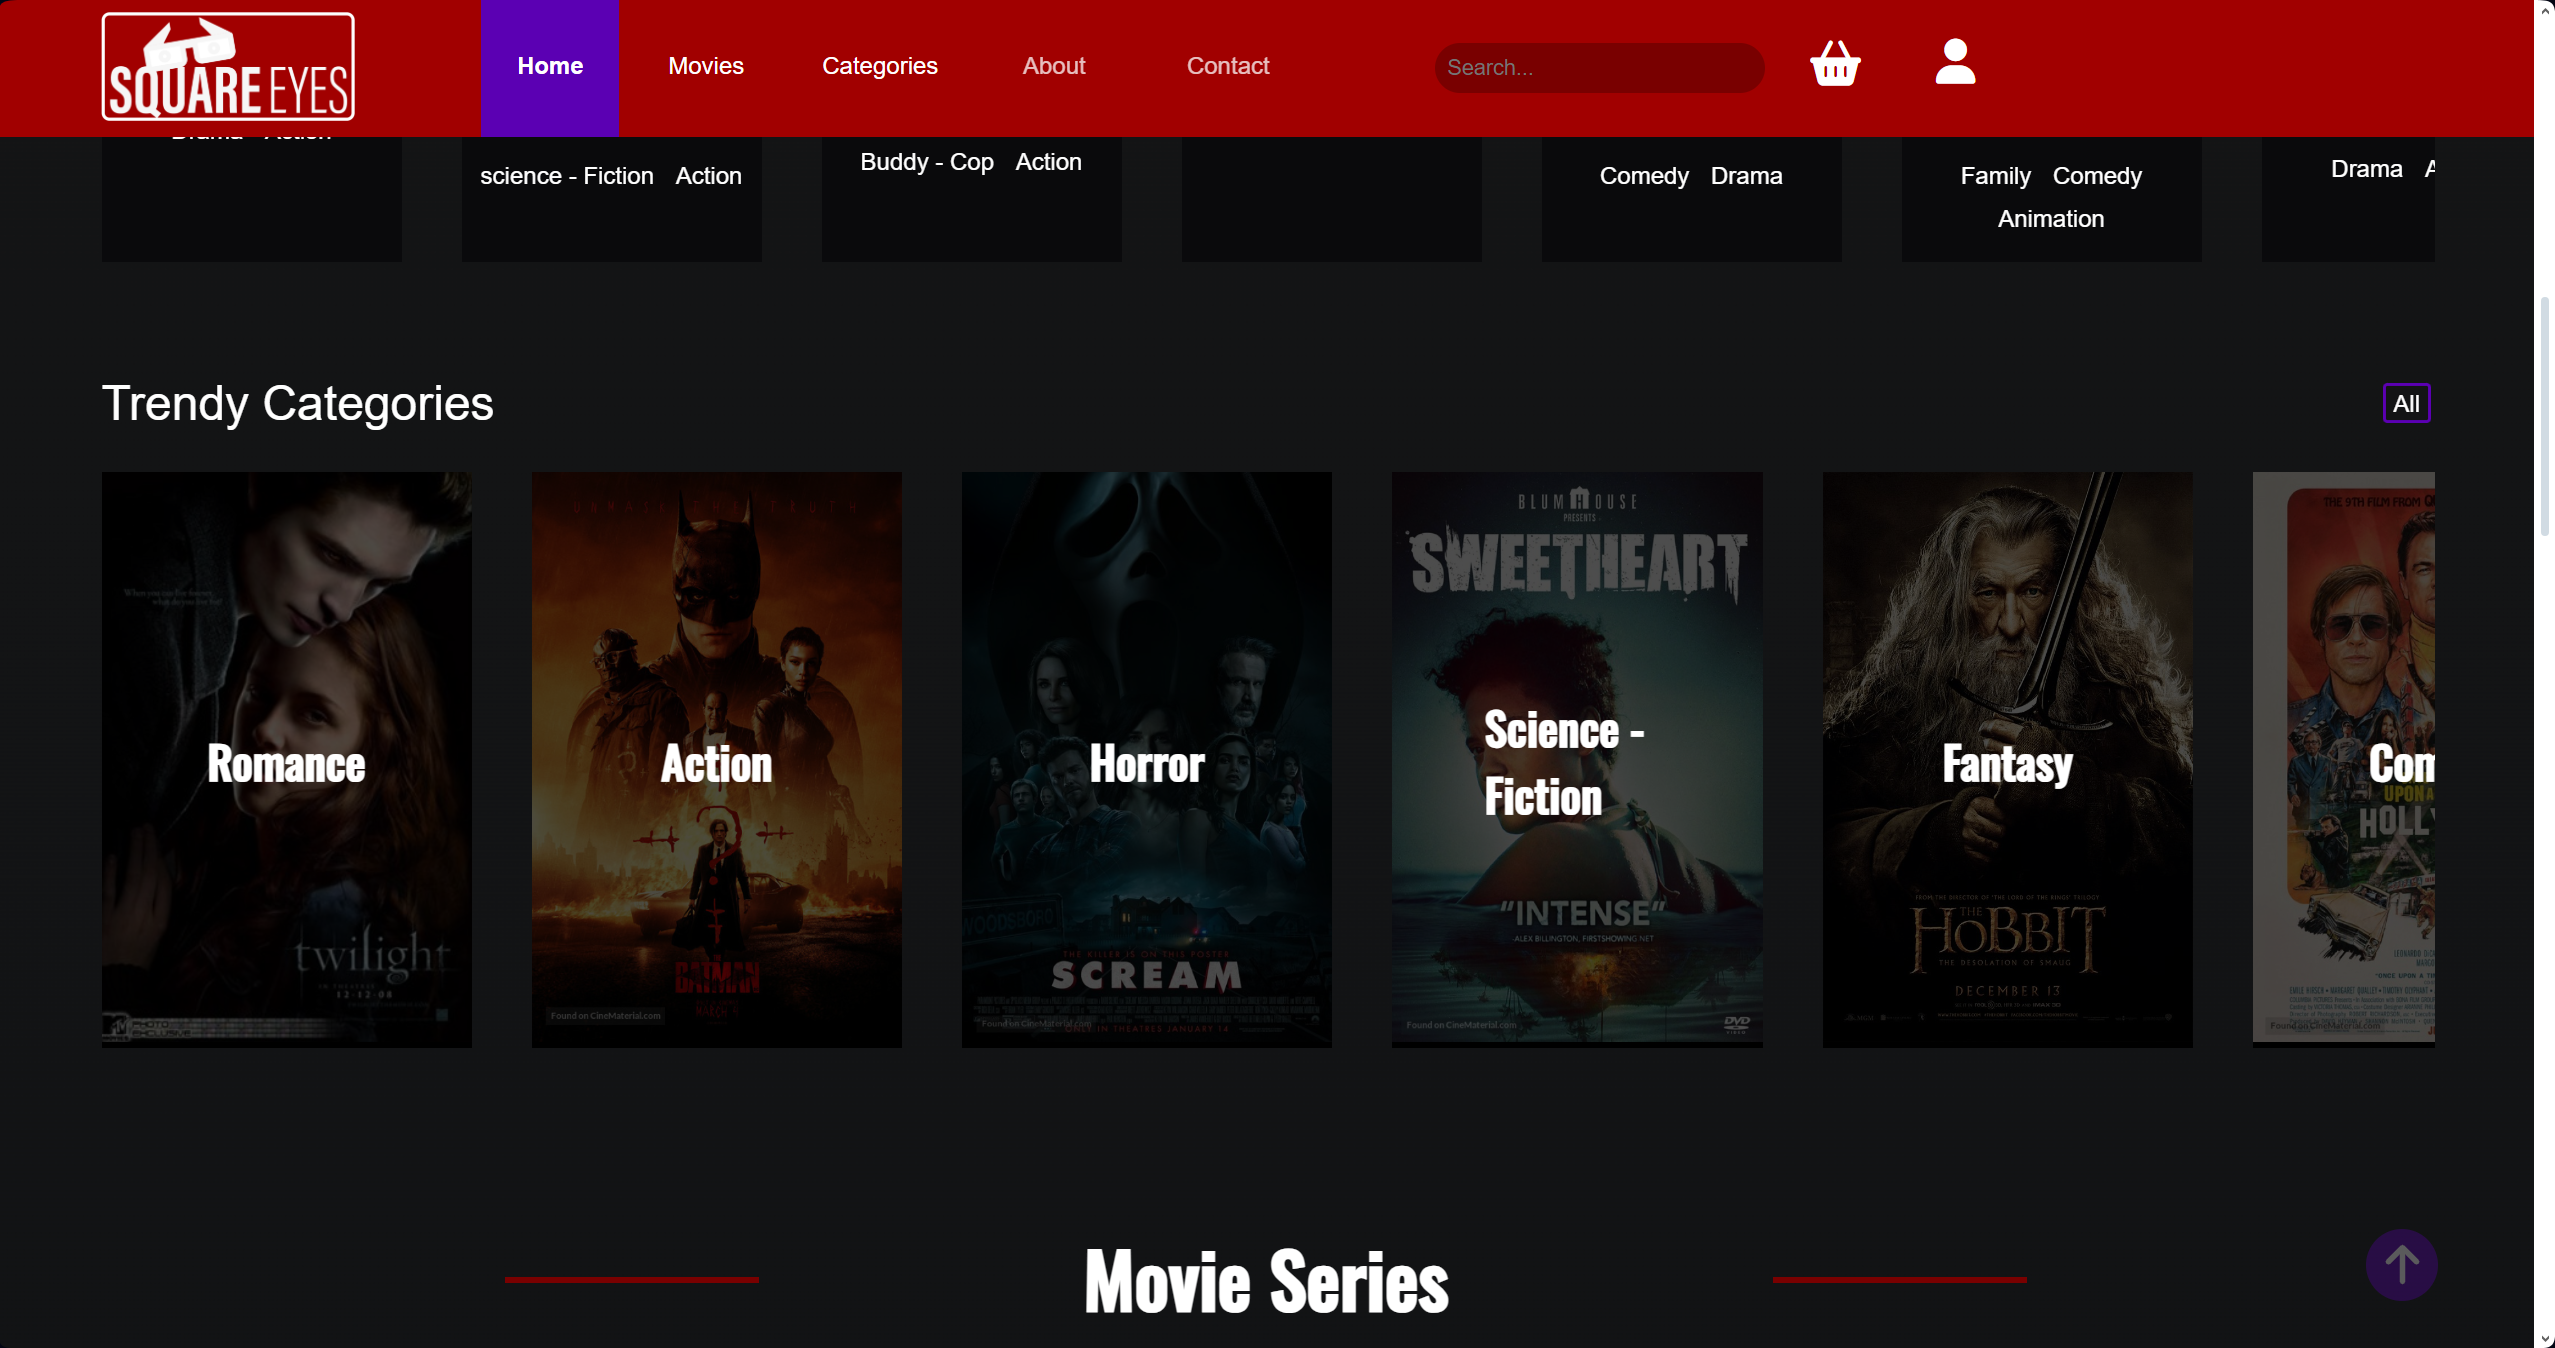Screen dimensions: 2555x1348
Task: Open the Categories page
Action: (x=879, y=66)
